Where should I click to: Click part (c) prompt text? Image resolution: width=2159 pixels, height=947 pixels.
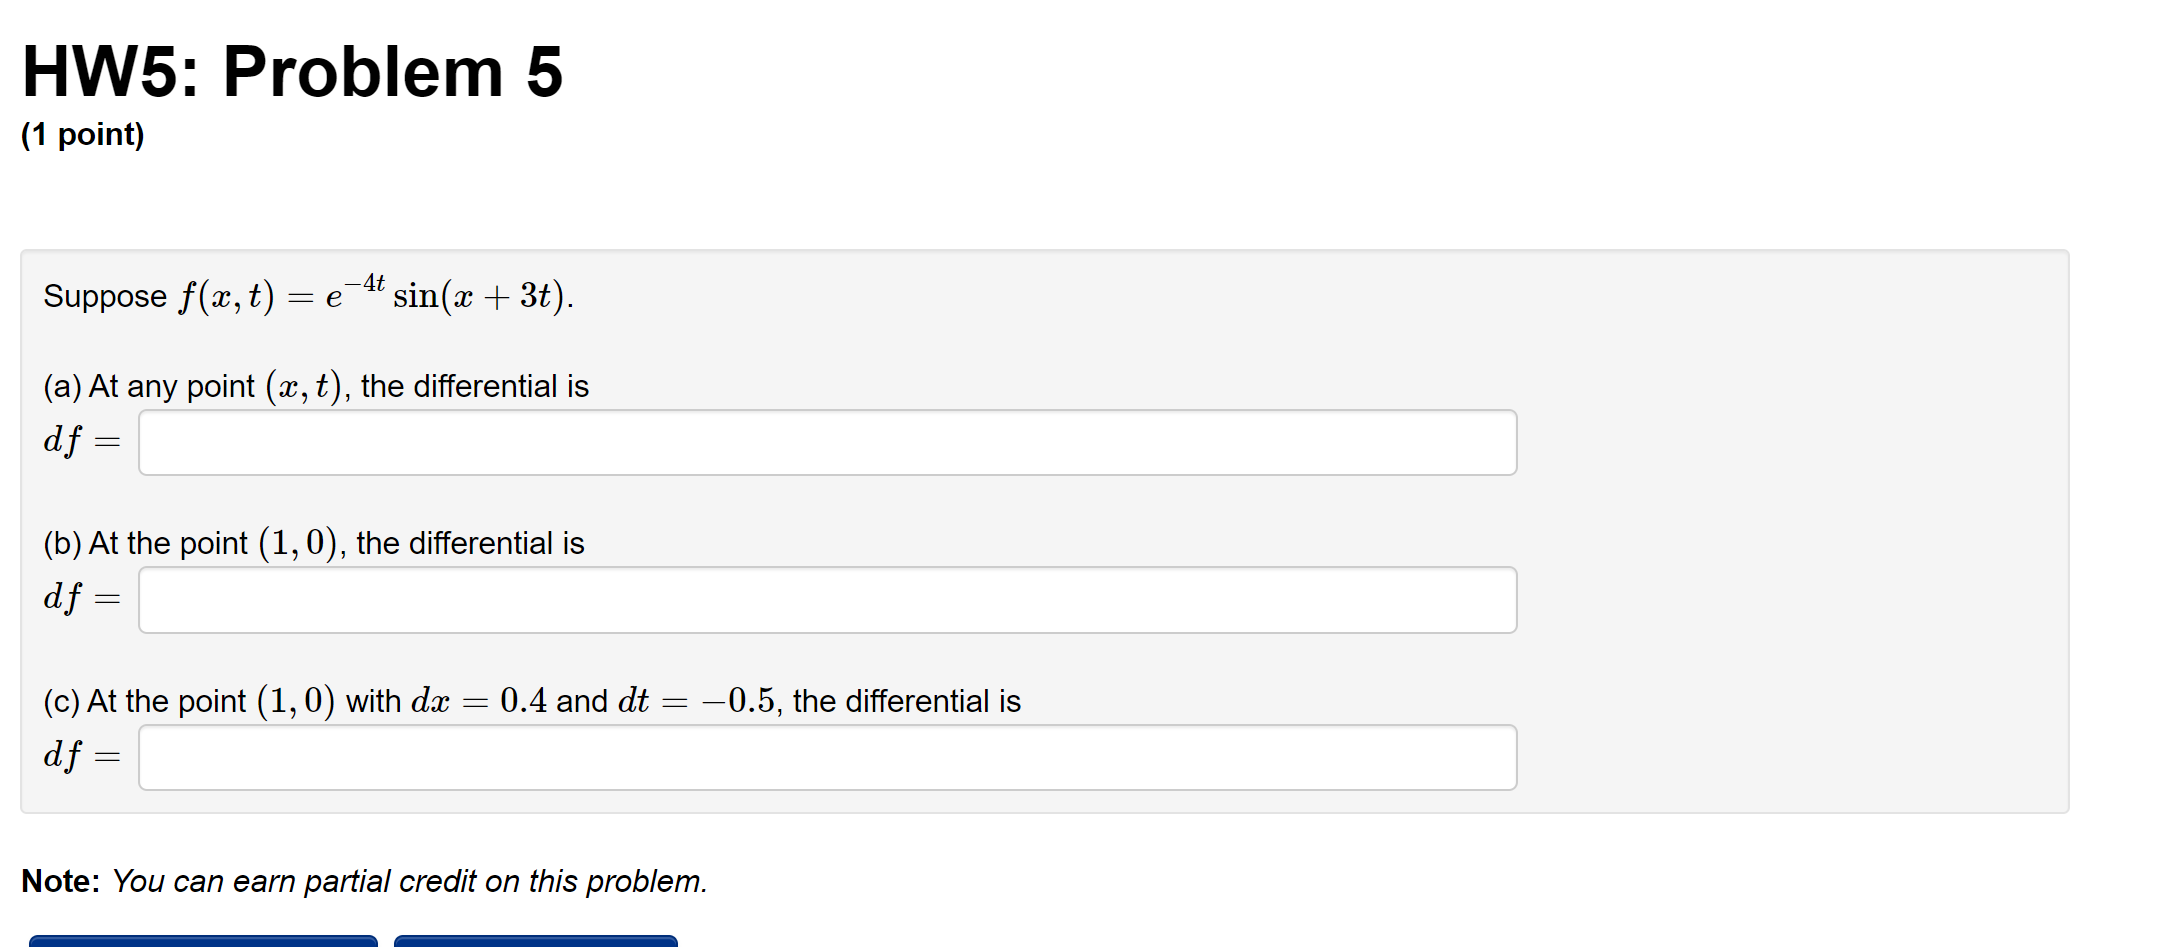[x=530, y=700]
